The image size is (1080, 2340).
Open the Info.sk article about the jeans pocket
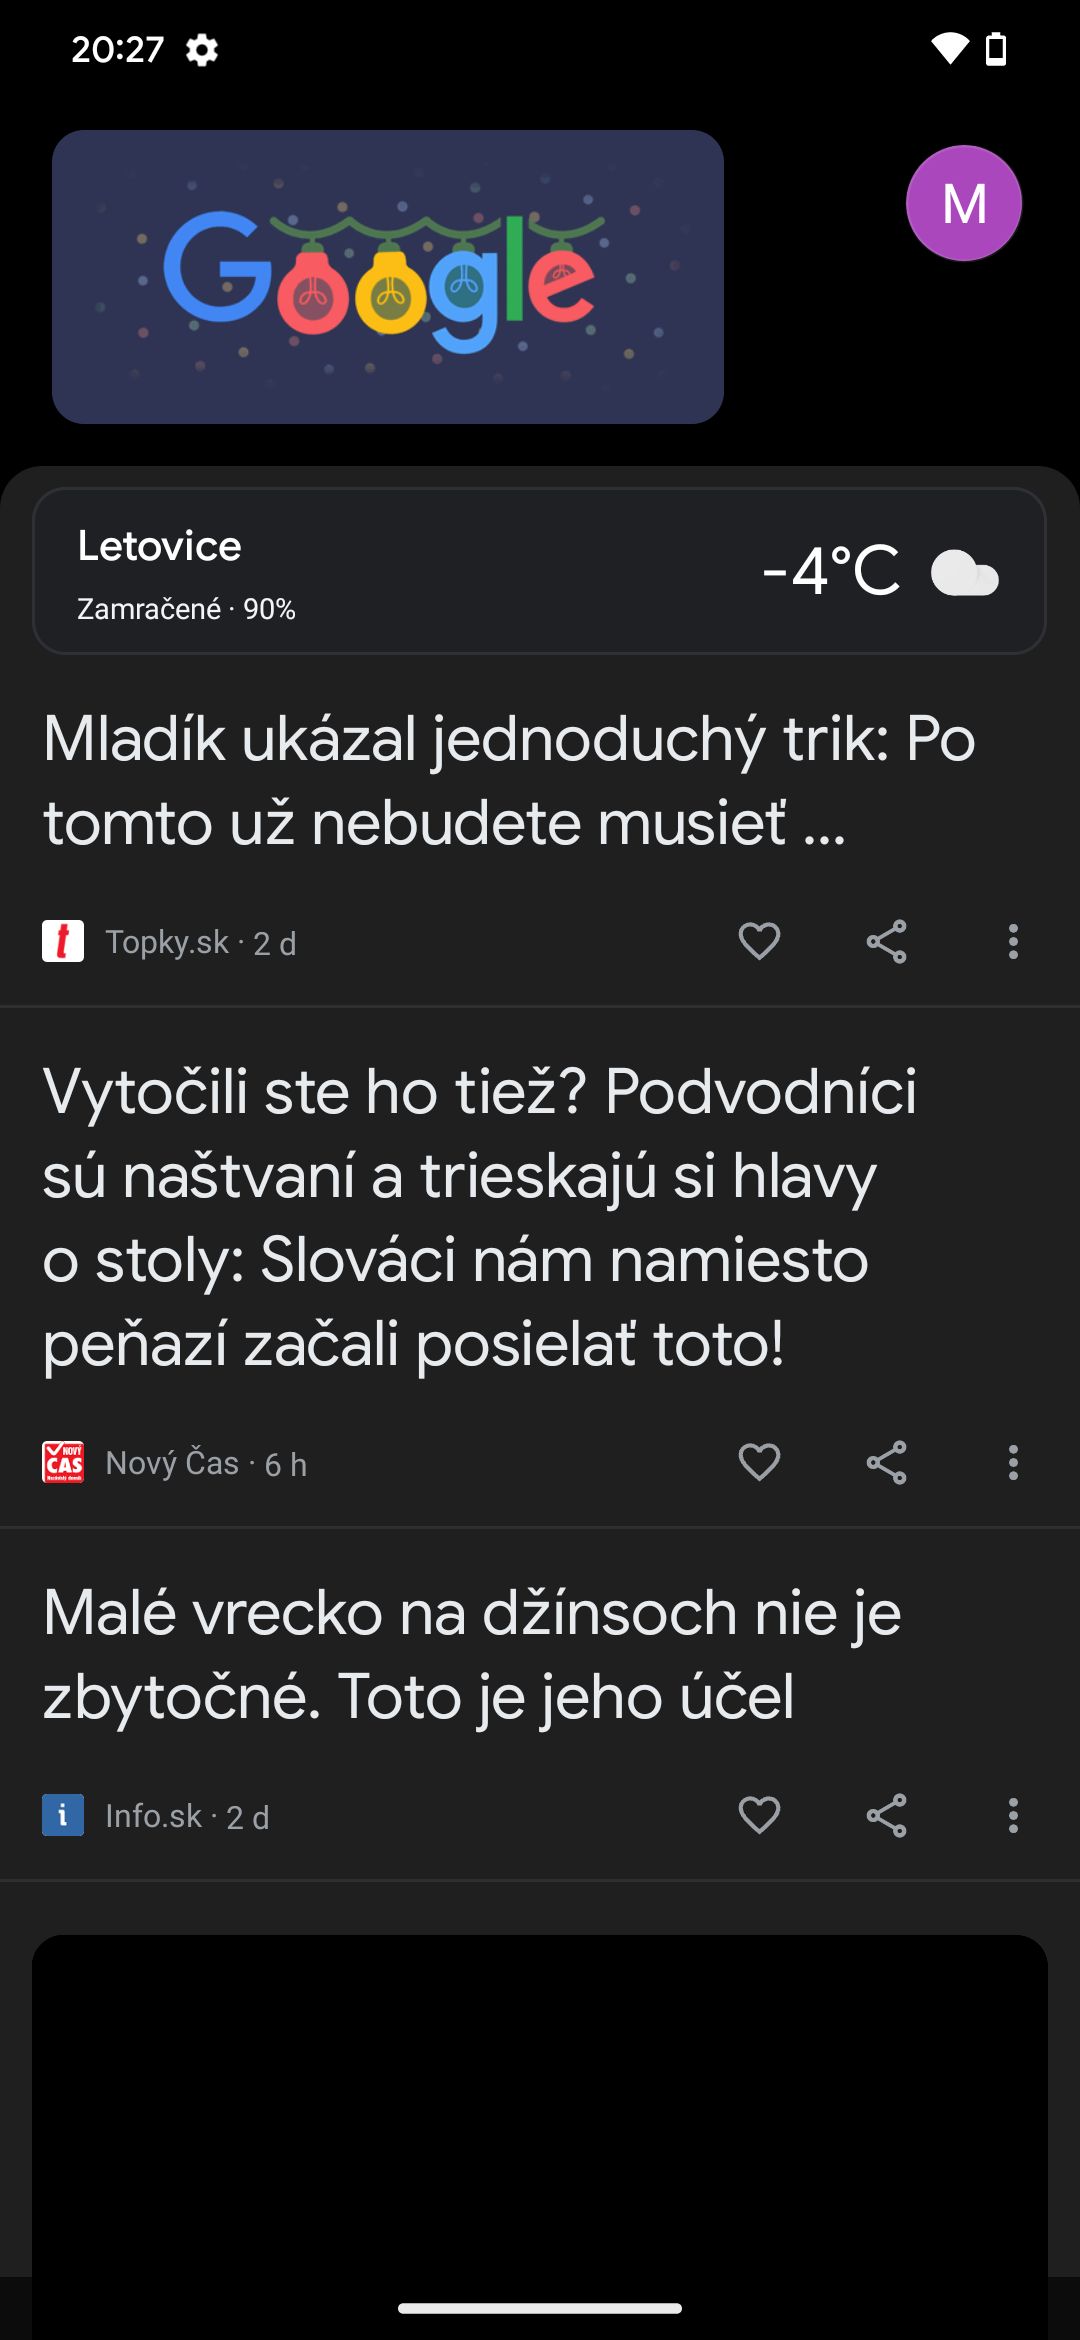472,1655
